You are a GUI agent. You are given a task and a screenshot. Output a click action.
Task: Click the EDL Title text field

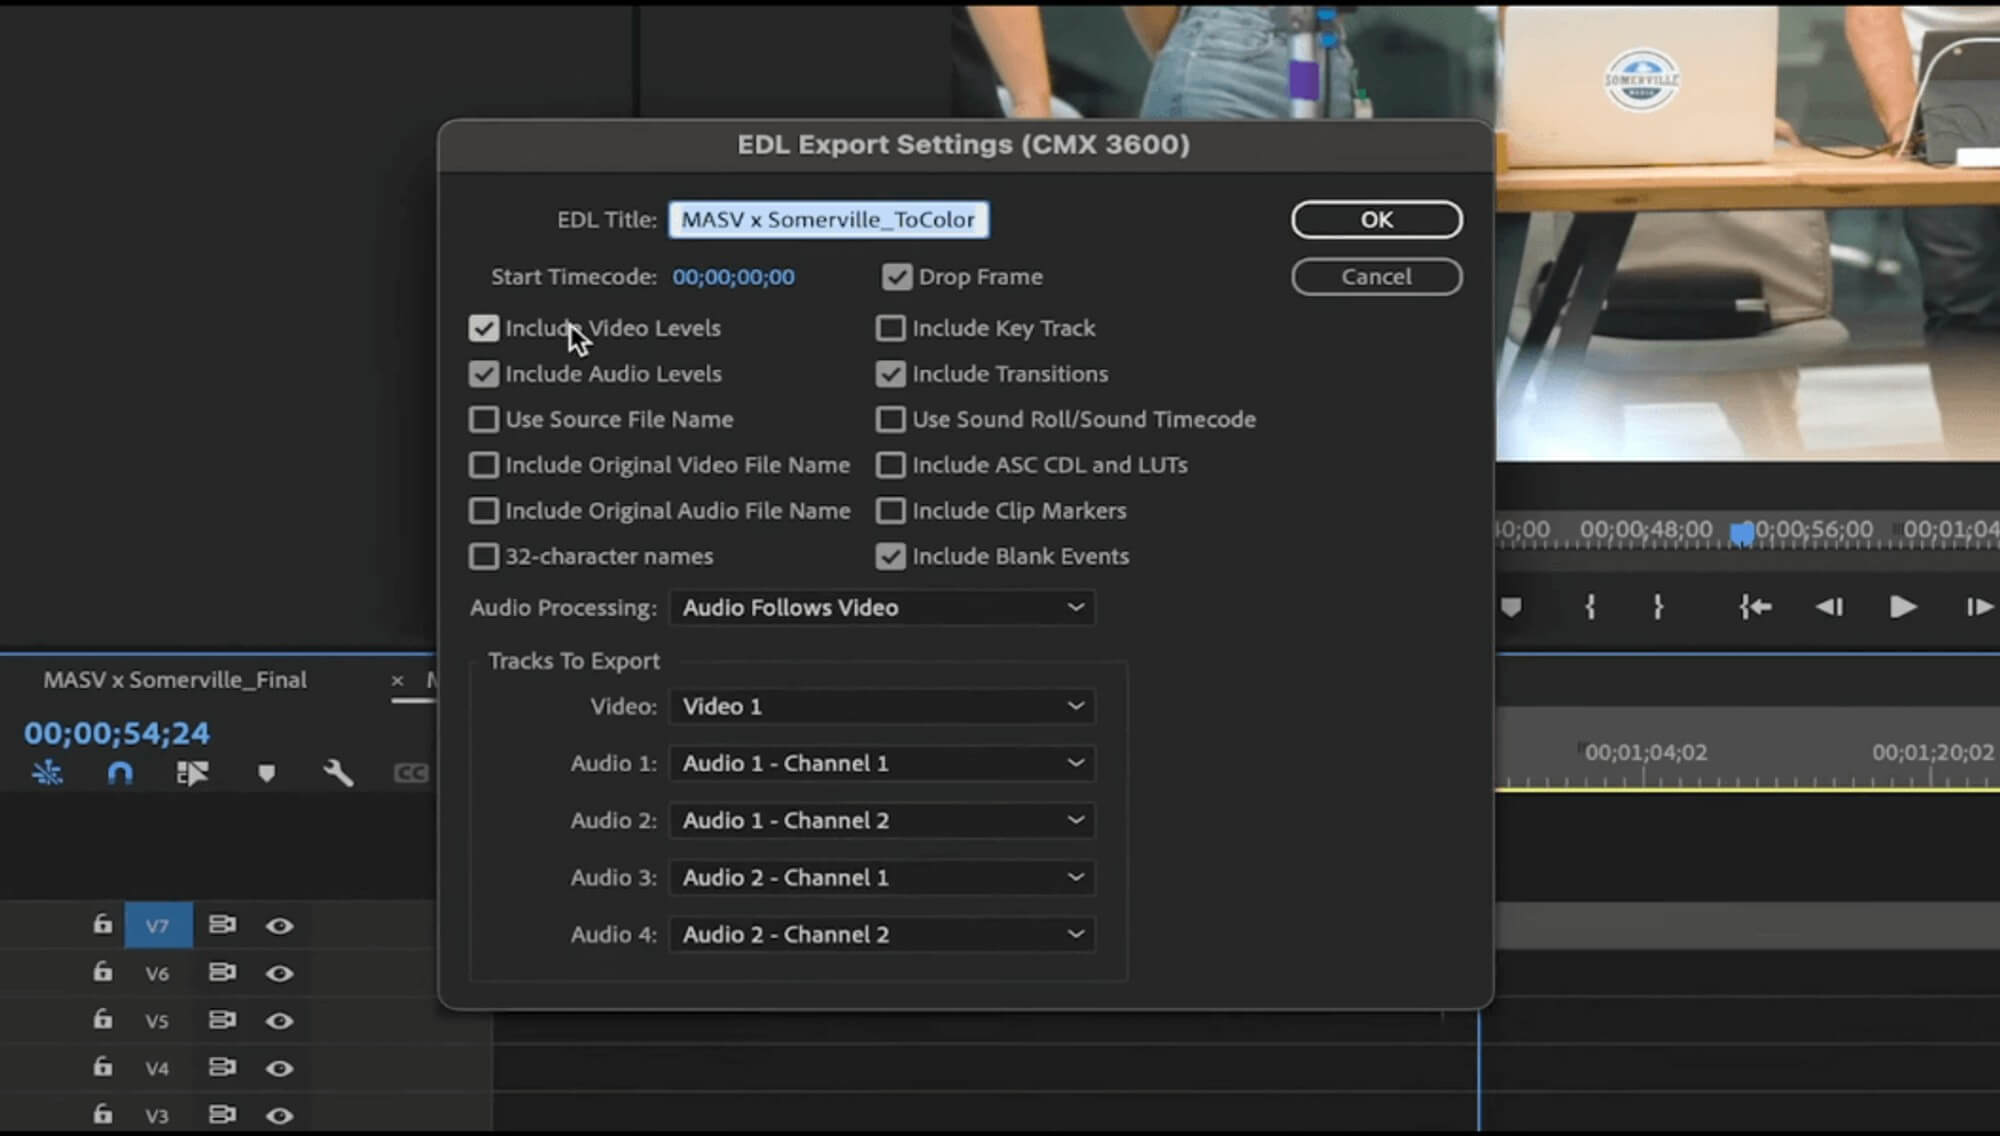[828, 220]
